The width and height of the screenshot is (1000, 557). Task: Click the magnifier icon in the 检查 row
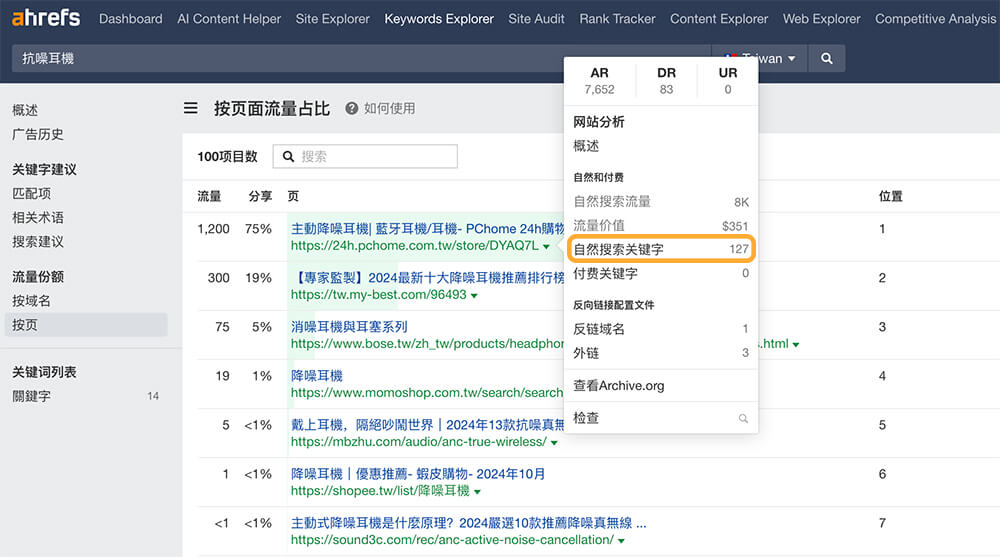click(743, 419)
